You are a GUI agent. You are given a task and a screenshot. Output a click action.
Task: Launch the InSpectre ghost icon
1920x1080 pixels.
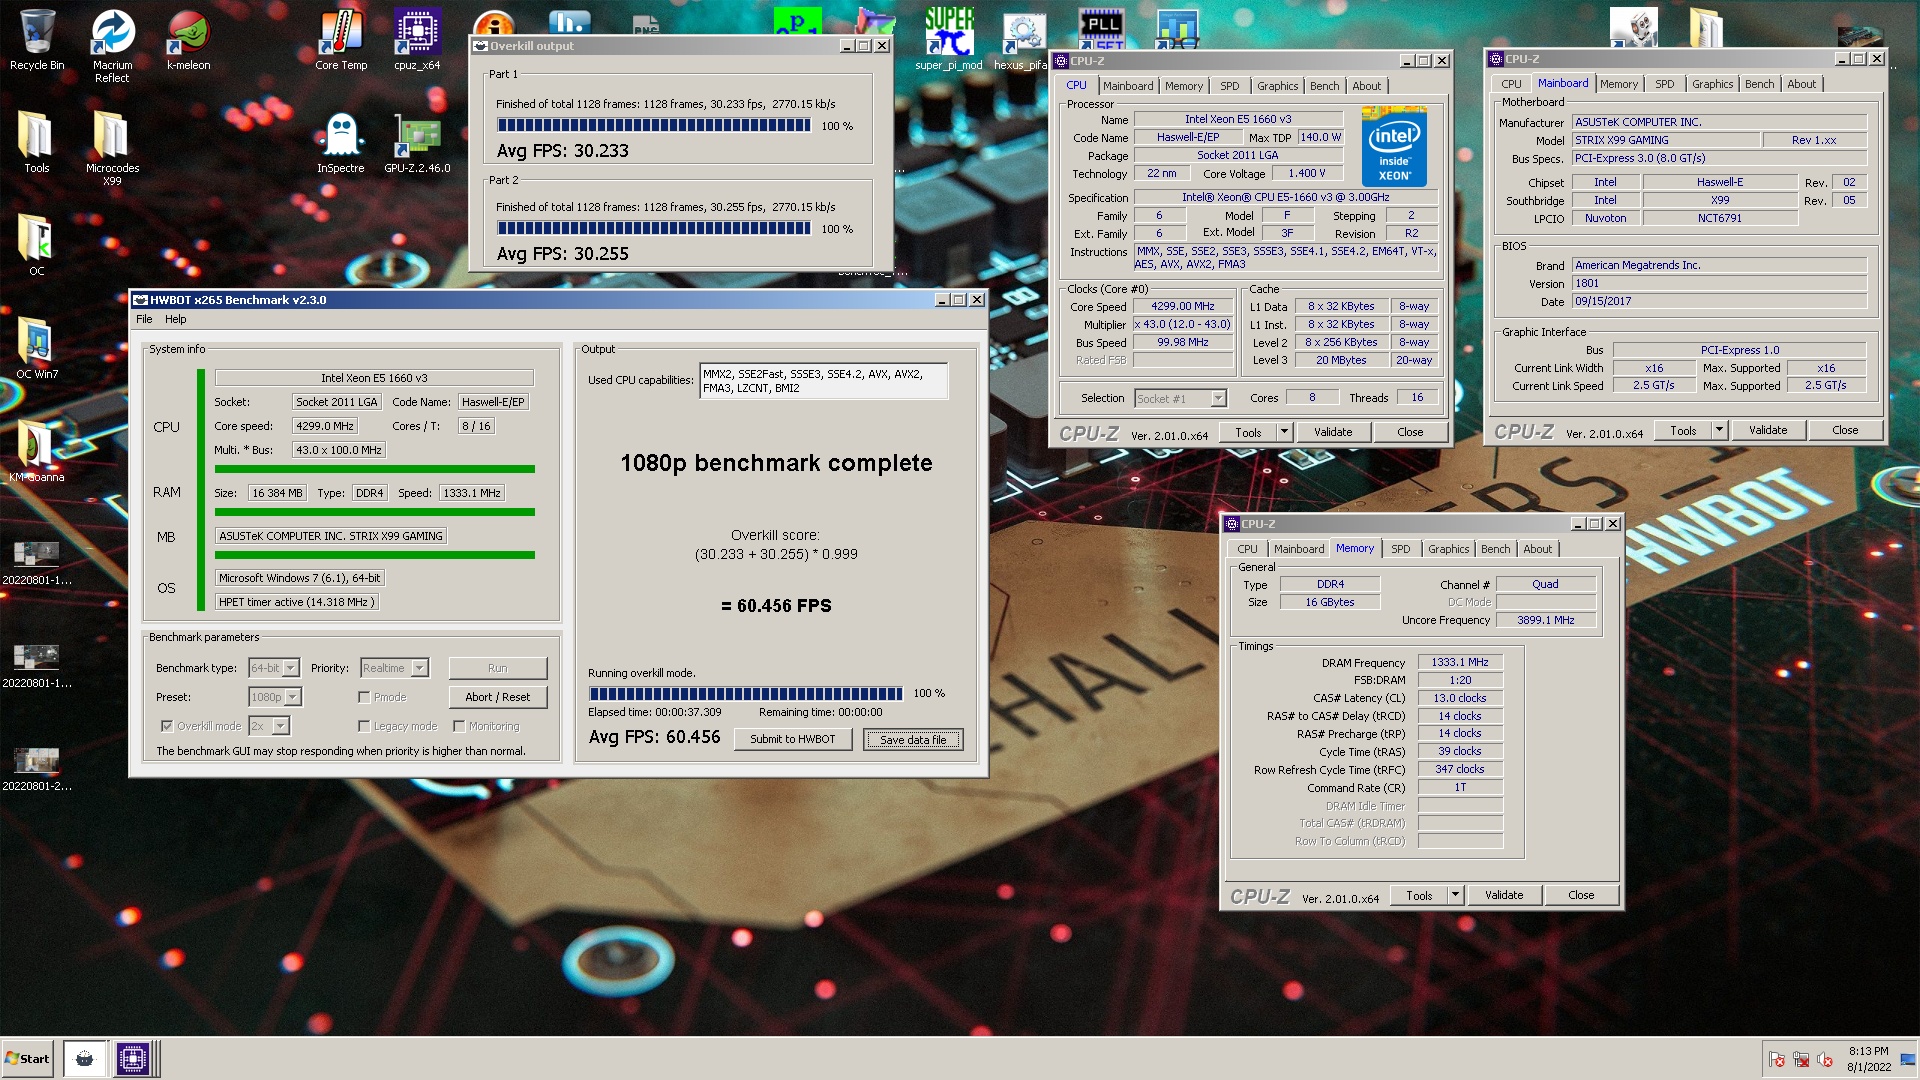(x=341, y=141)
